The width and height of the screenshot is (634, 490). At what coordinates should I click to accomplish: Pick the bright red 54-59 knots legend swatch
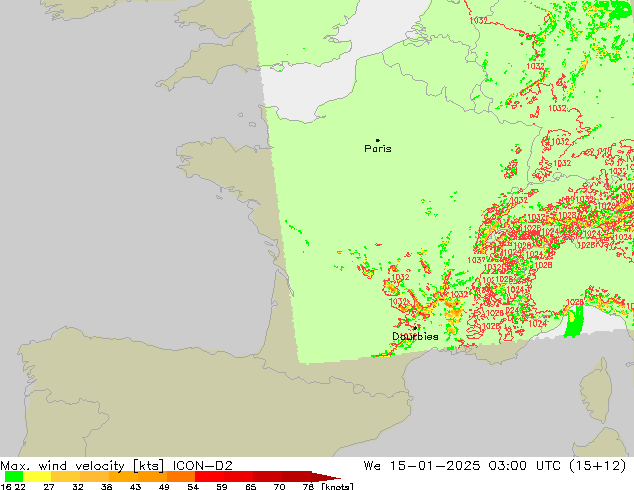[209, 477]
